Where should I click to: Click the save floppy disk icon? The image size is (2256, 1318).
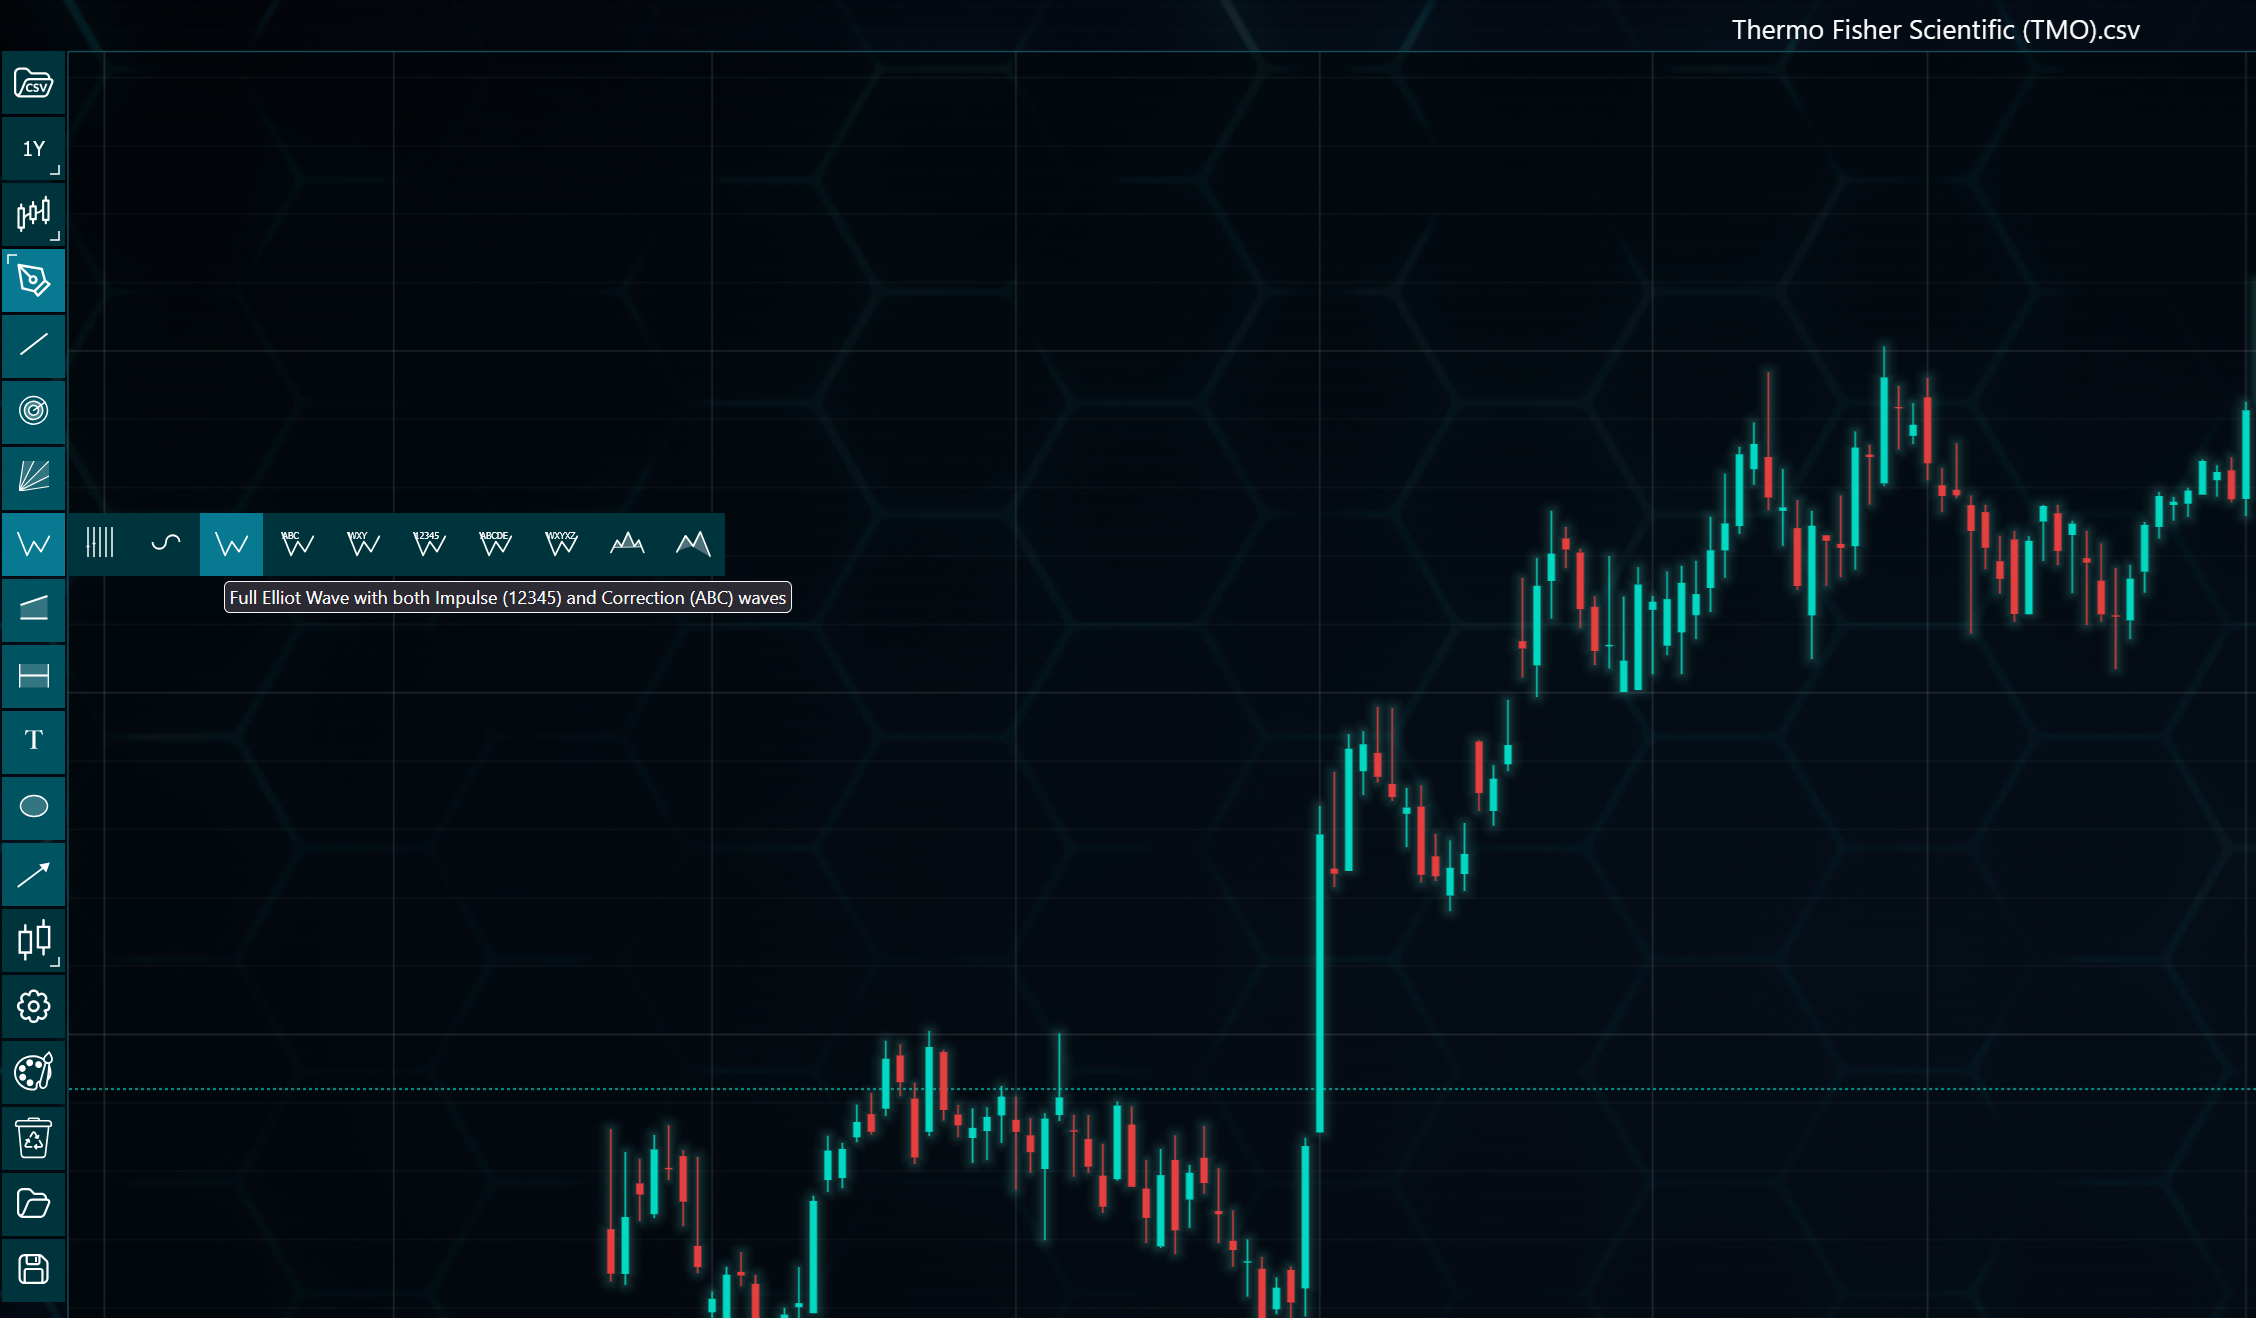pyautogui.click(x=33, y=1270)
